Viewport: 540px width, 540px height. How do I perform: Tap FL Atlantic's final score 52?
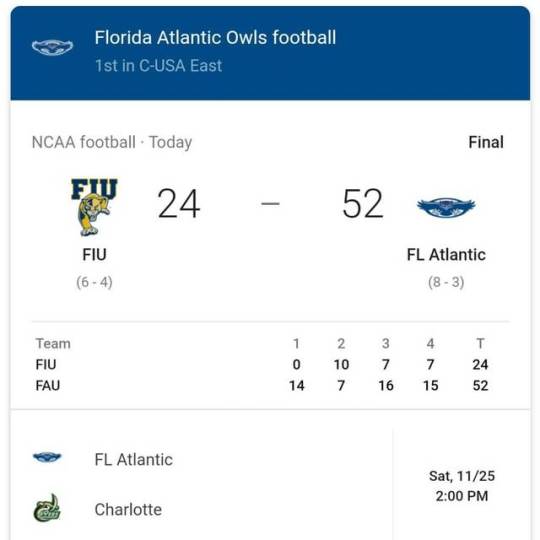tap(363, 204)
